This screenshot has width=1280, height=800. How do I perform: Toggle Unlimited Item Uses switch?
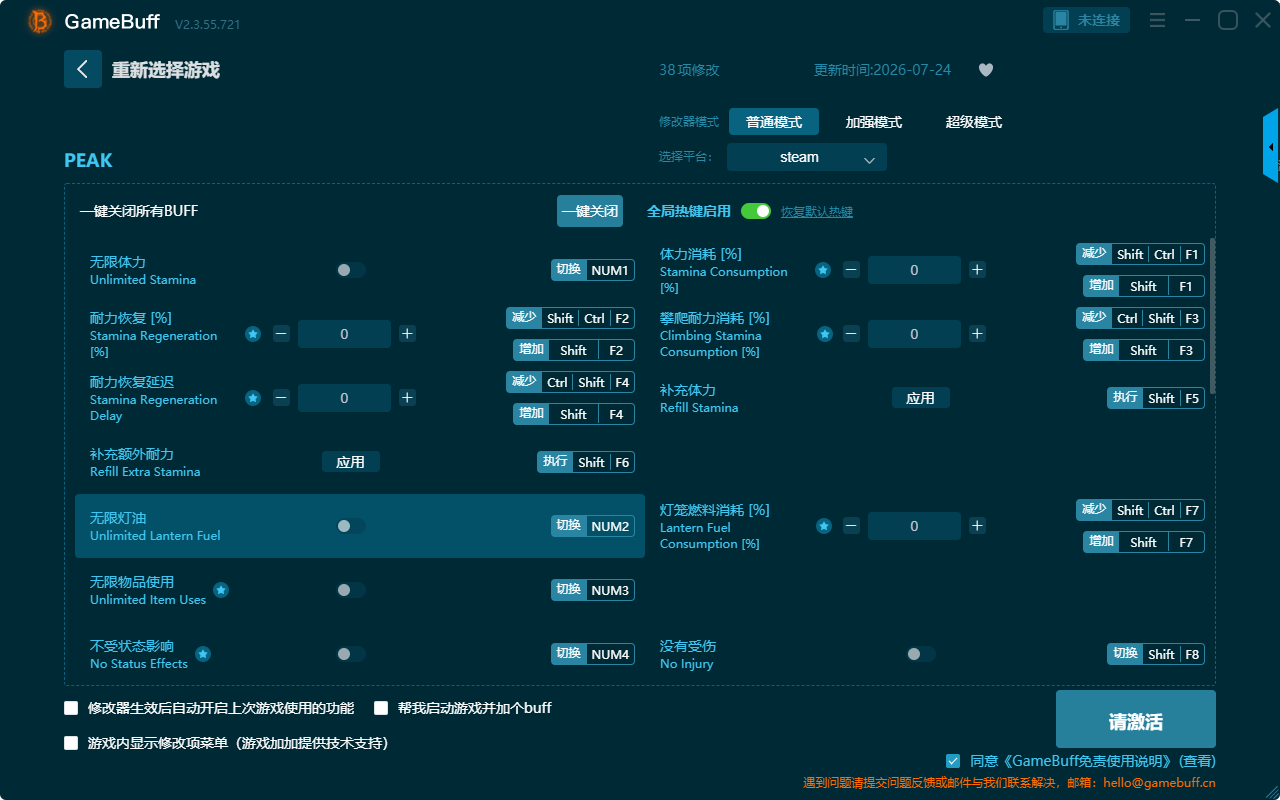pos(351,590)
